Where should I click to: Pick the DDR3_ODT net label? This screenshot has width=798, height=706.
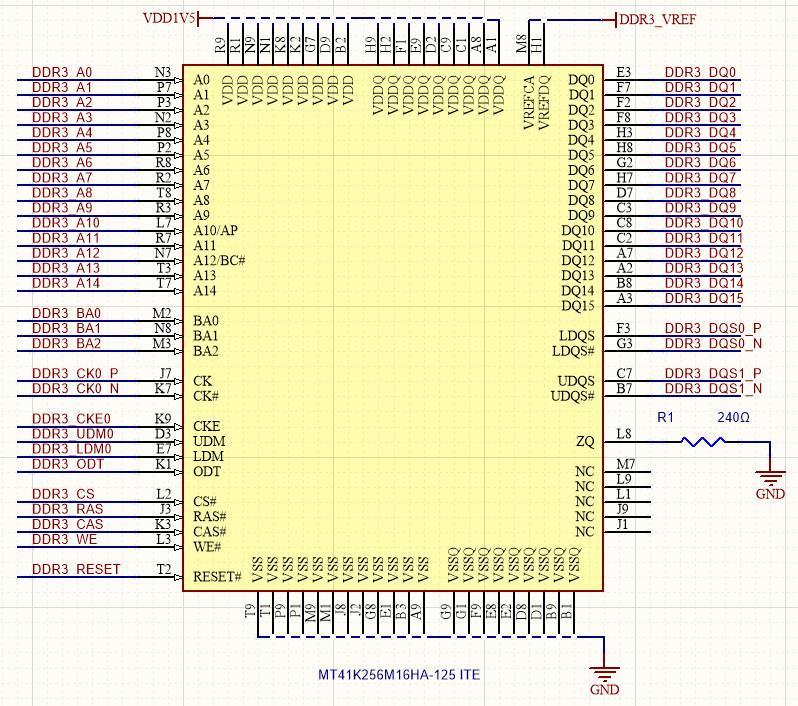[68, 464]
